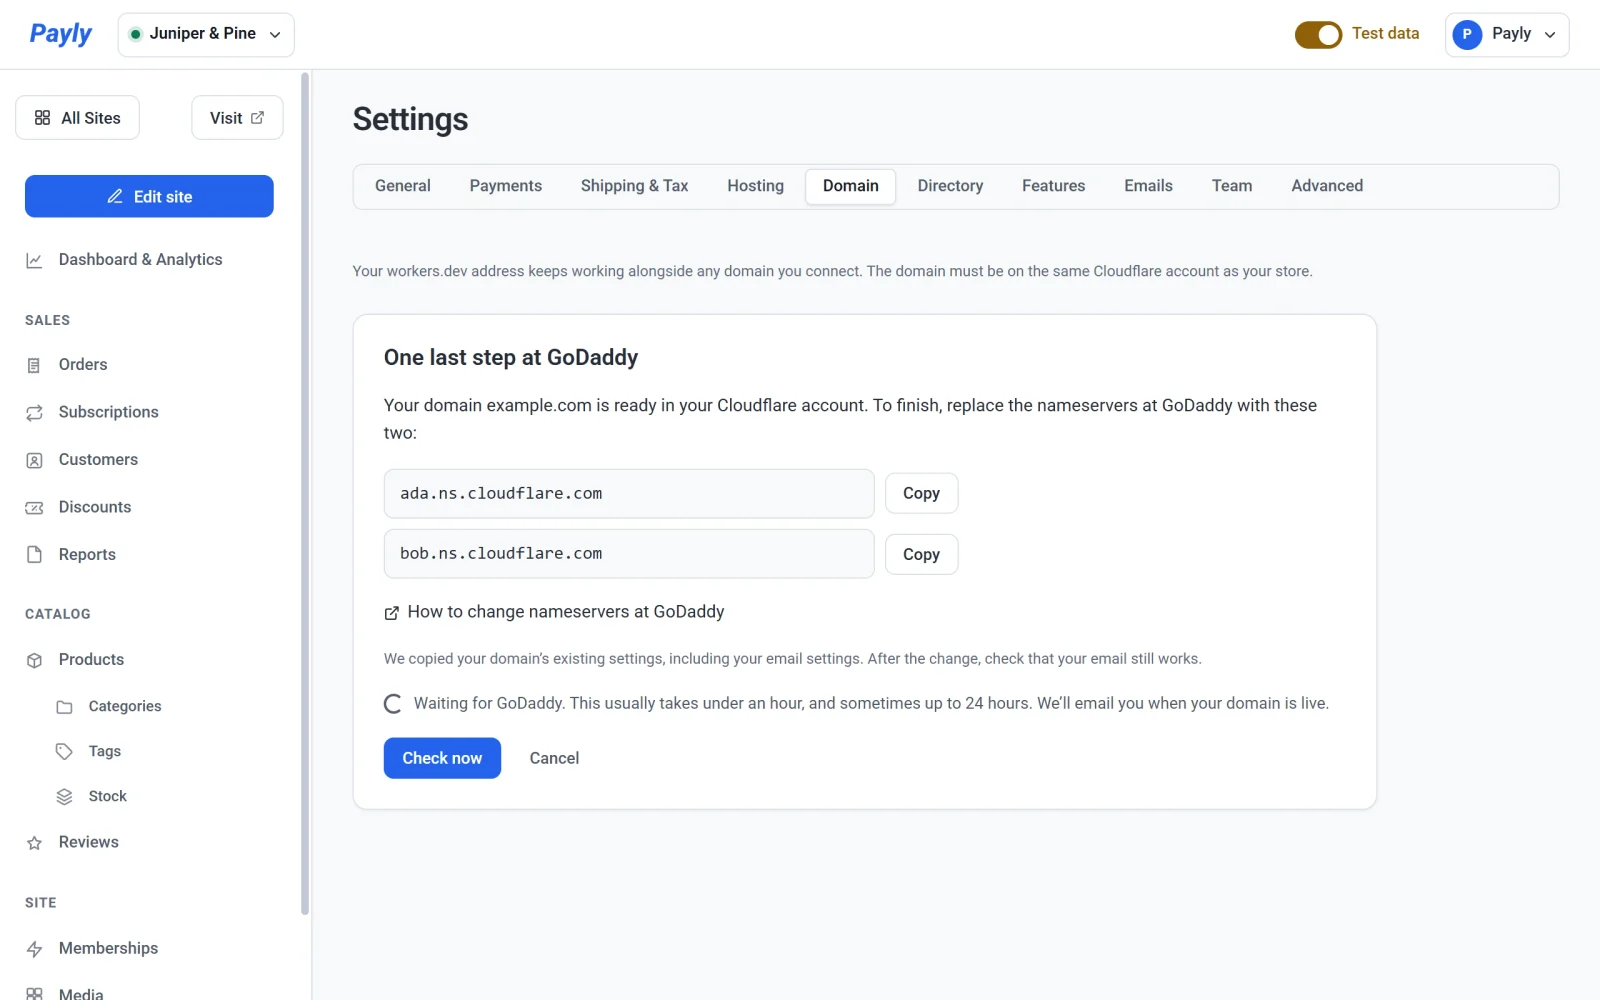The image size is (1600, 1000).
Task: Open How to change nameservers at GoDaddy
Action: [x=554, y=612]
